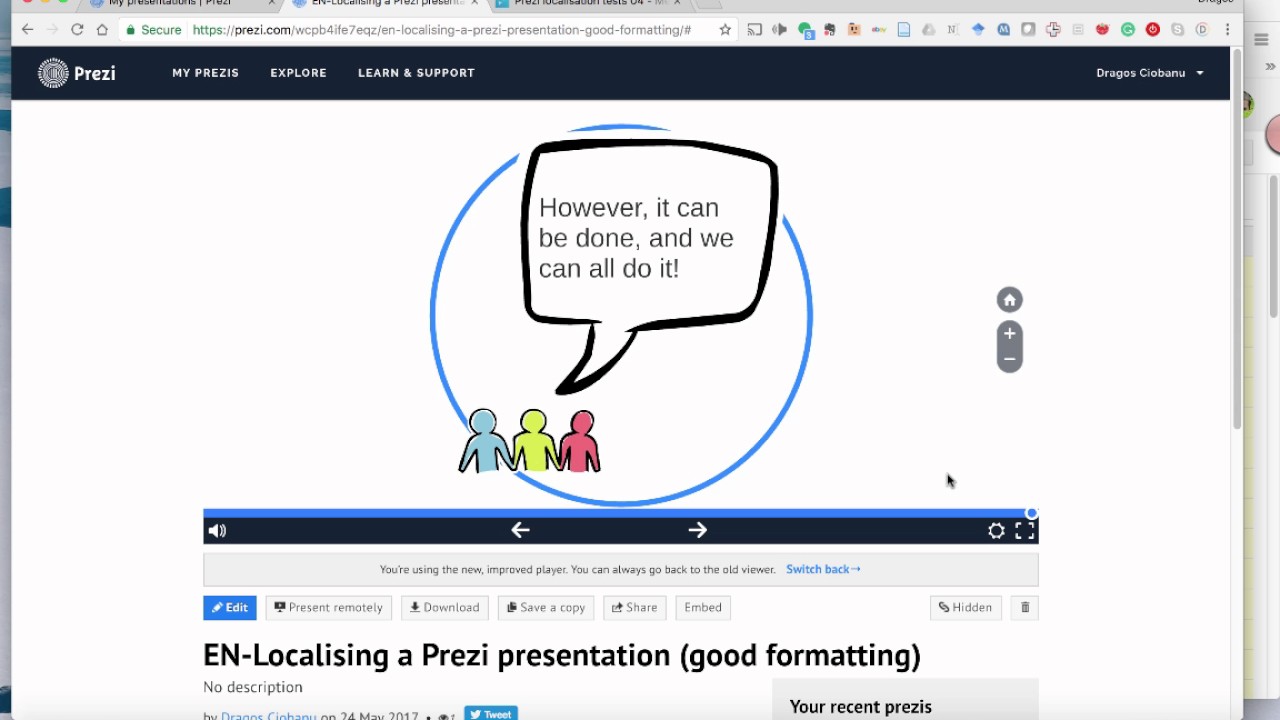Click the Edit button
The height and width of the screenshot is (720, 1280).
click(230, 608)
